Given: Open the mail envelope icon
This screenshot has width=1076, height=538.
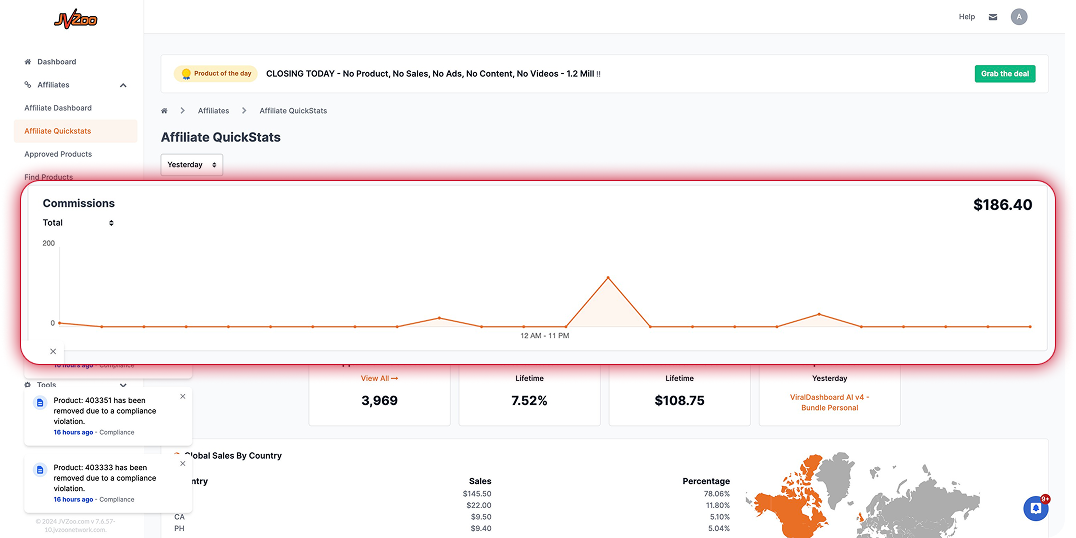Looking at the screenshot, I should point(992,17).
